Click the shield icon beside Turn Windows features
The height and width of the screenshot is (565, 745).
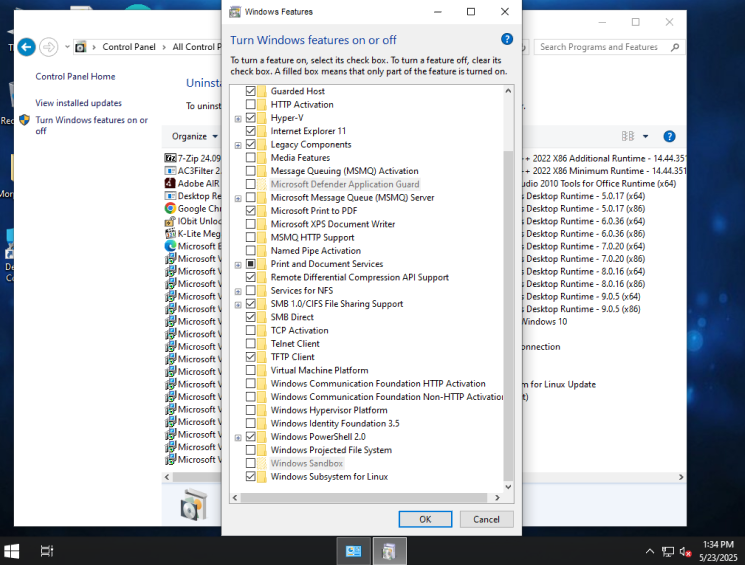point(24,120)
